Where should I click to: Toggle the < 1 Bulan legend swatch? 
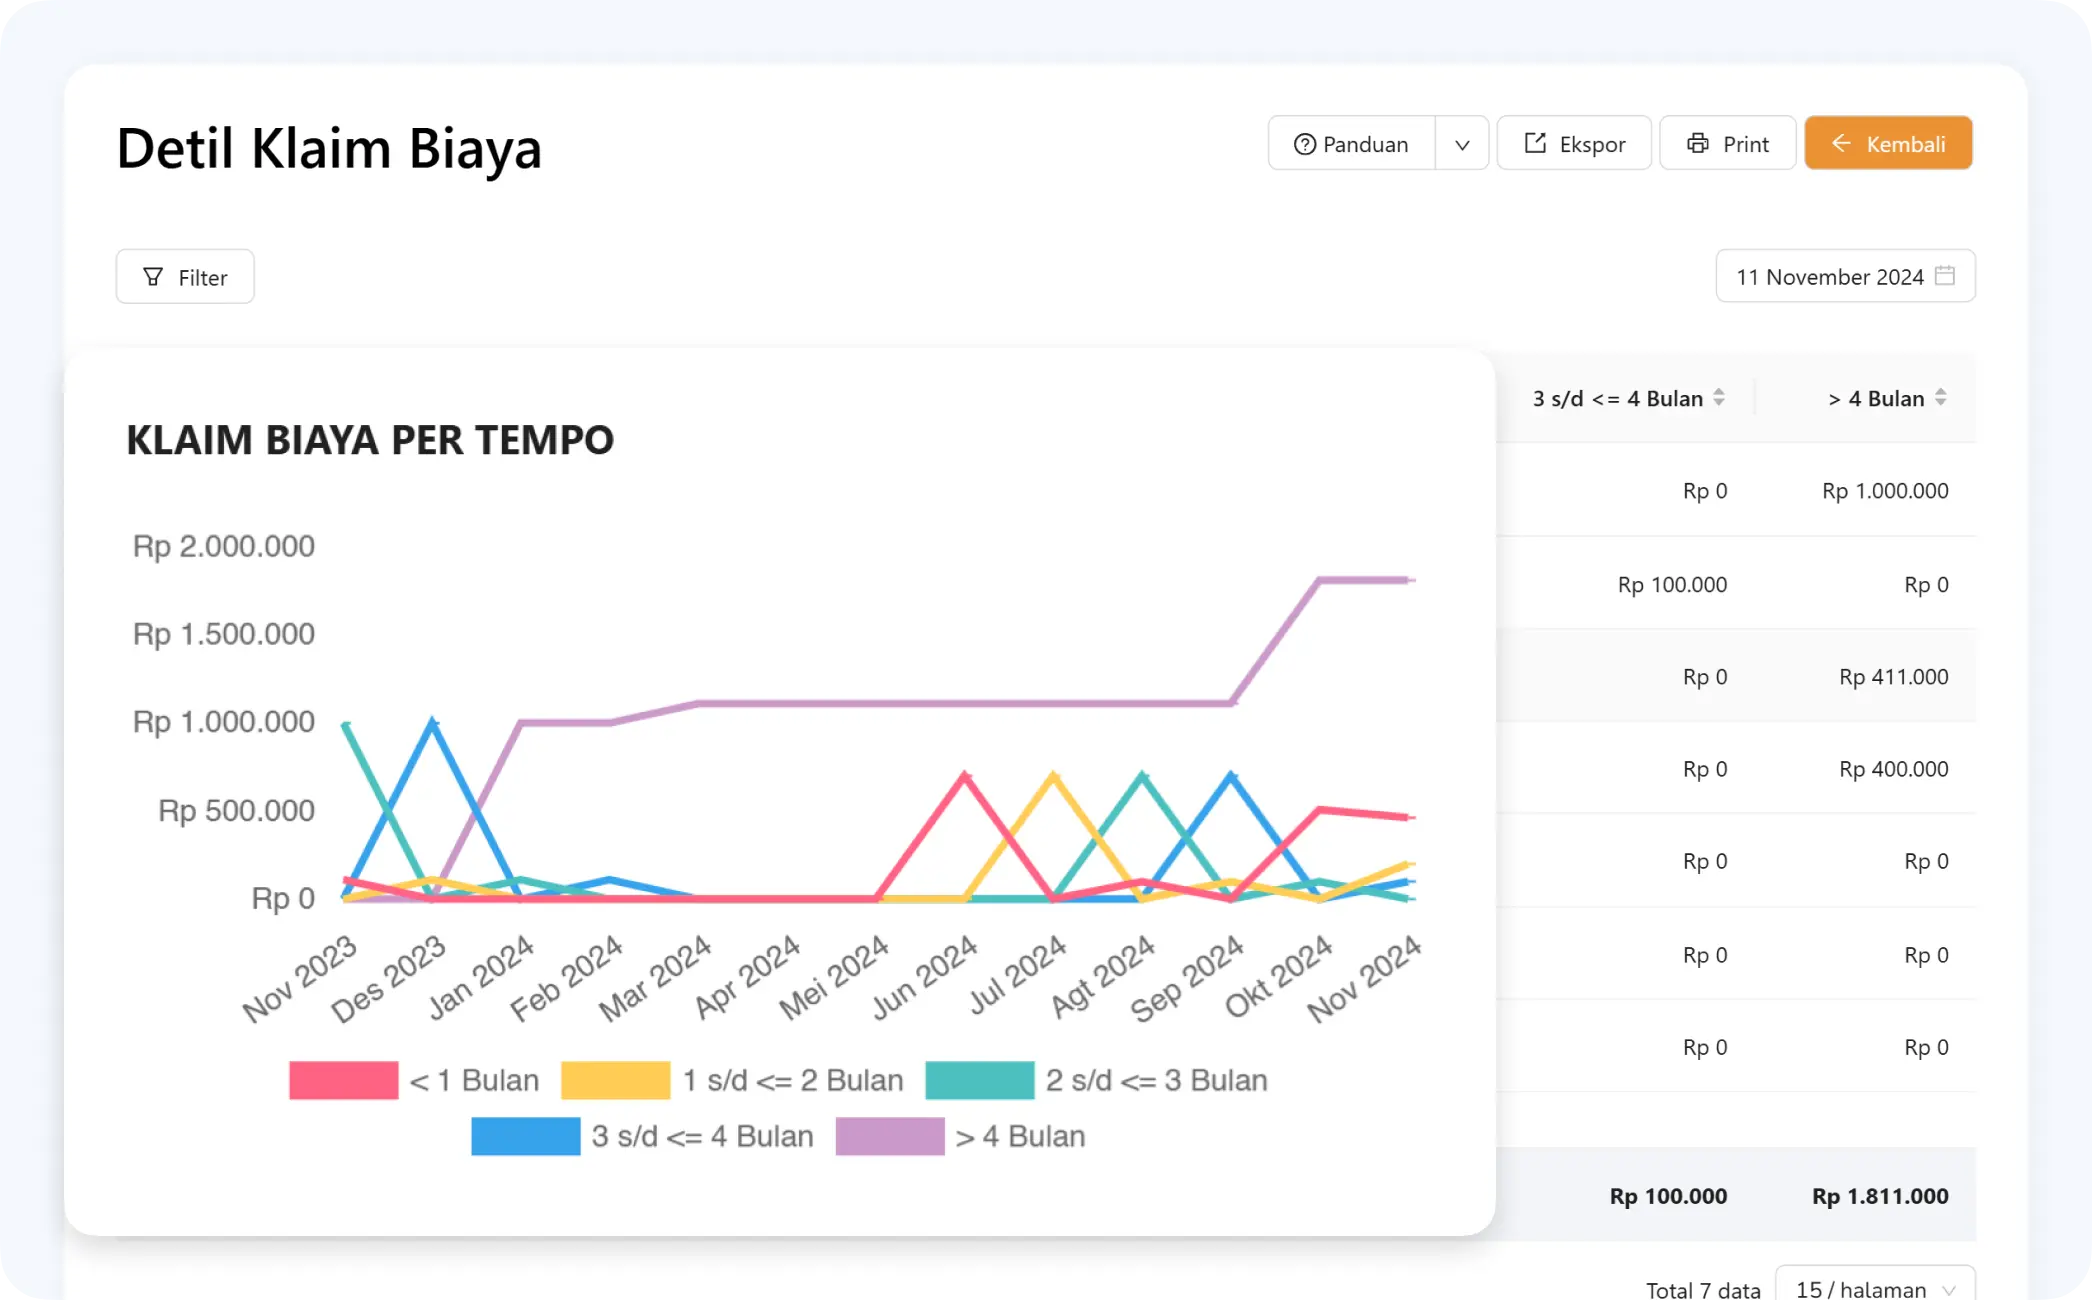(343, 1080)
